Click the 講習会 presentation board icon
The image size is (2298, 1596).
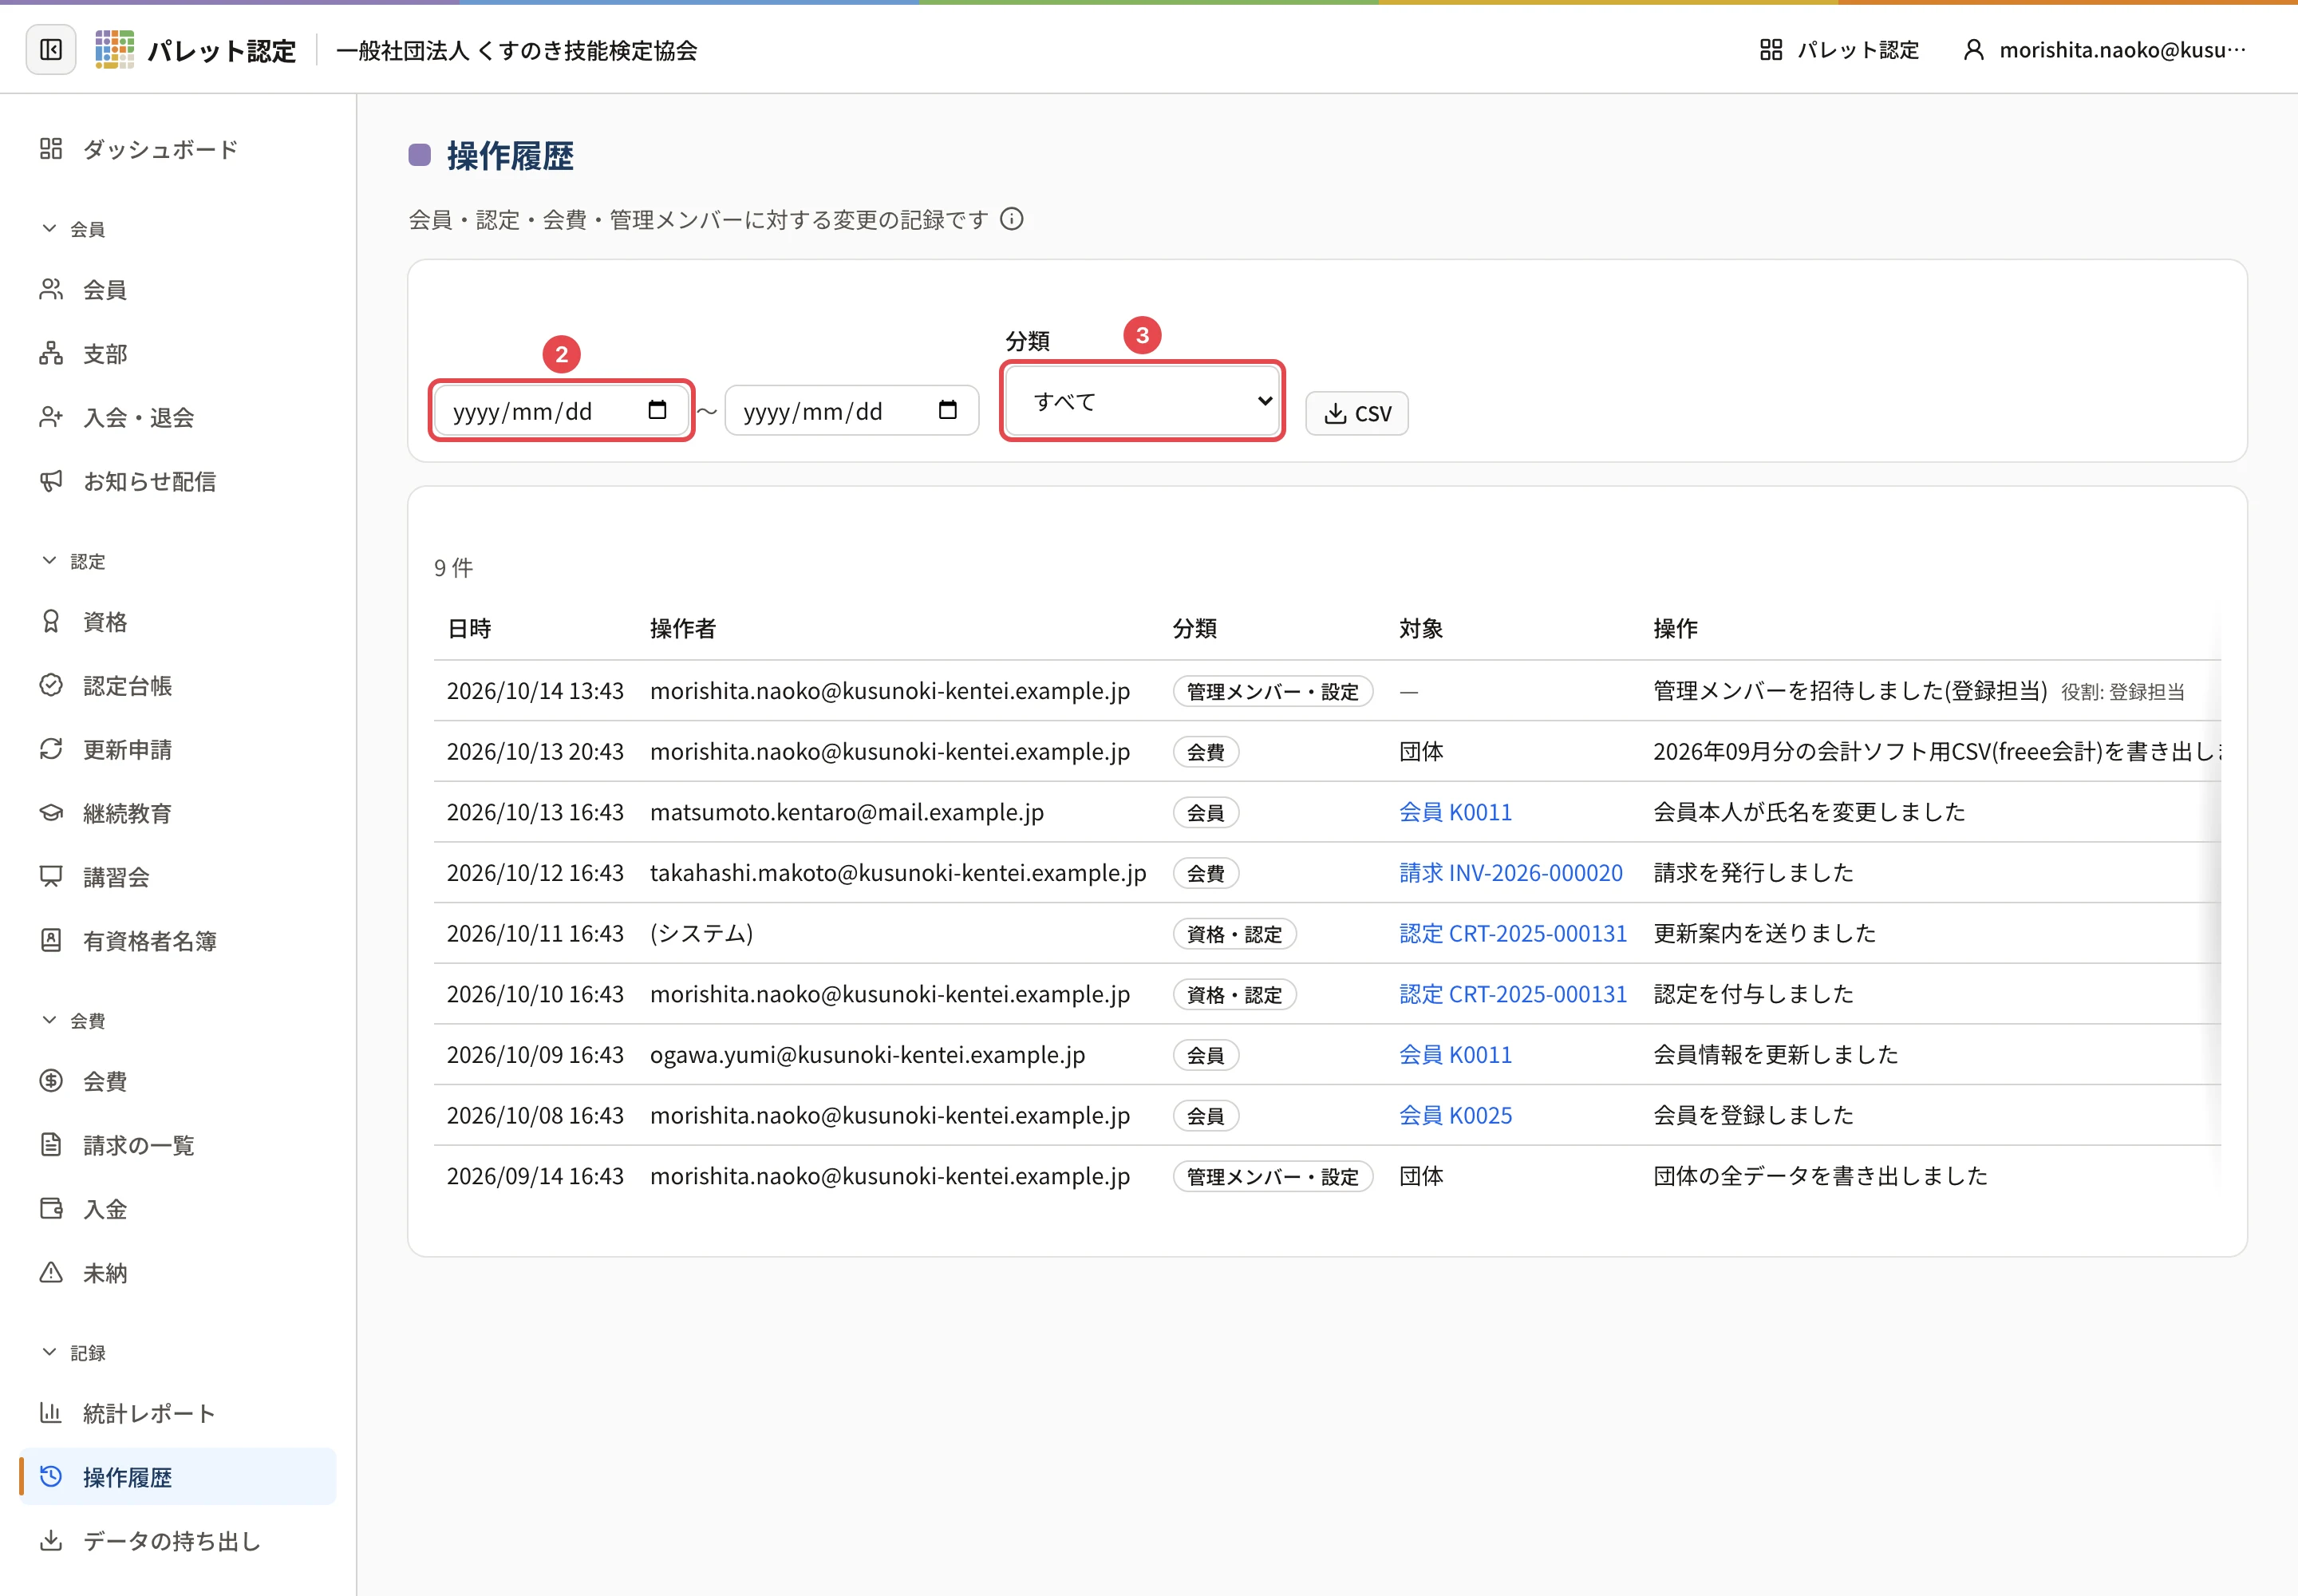[x=51, y=877]
